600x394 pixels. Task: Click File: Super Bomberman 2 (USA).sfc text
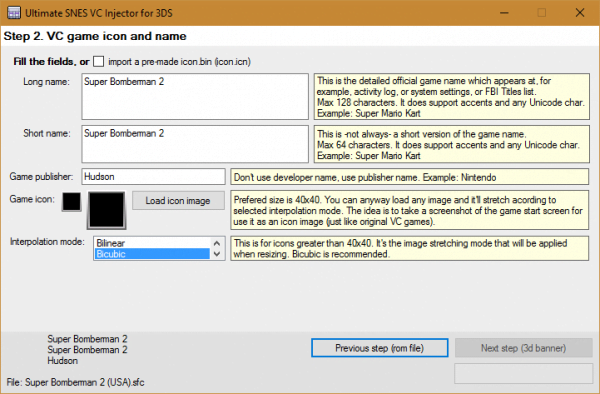click(75, 382)
